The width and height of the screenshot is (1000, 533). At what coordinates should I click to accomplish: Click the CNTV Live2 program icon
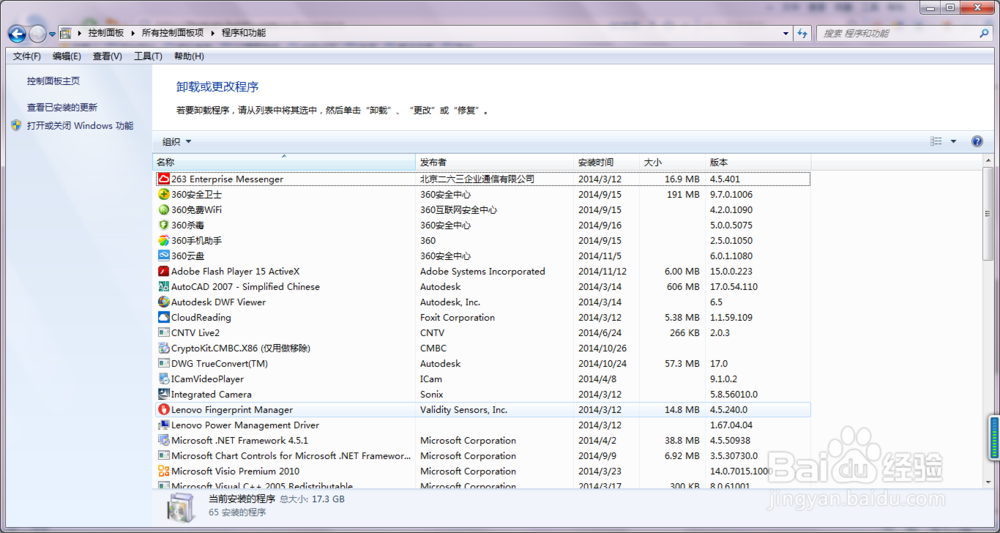[x=163, y=333]
